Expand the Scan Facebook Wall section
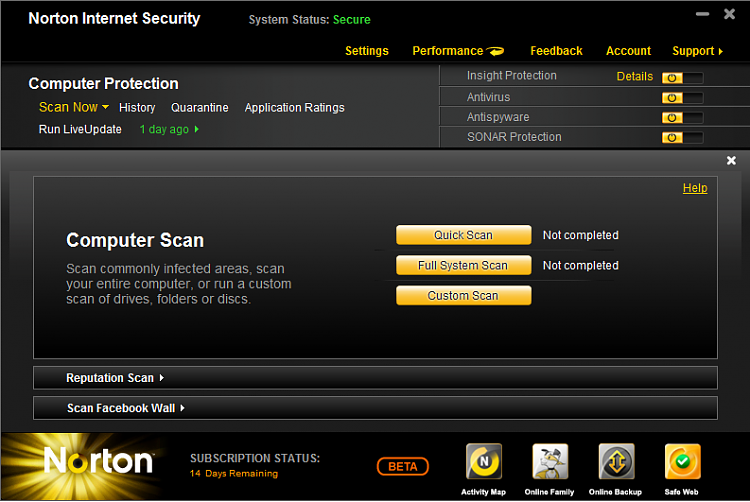Image resolution: width=750 pixels, height=502 pixels. [375, 408]
